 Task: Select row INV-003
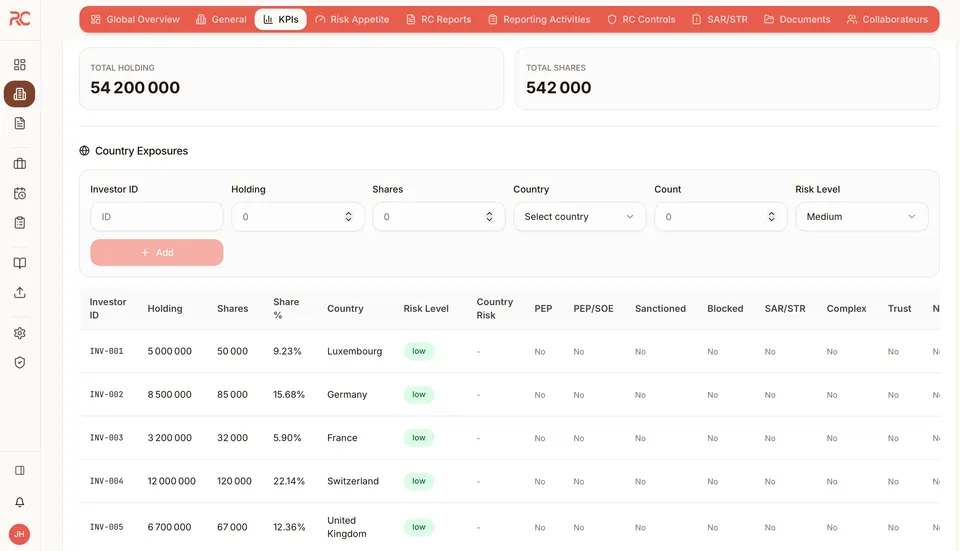(509, 438)
